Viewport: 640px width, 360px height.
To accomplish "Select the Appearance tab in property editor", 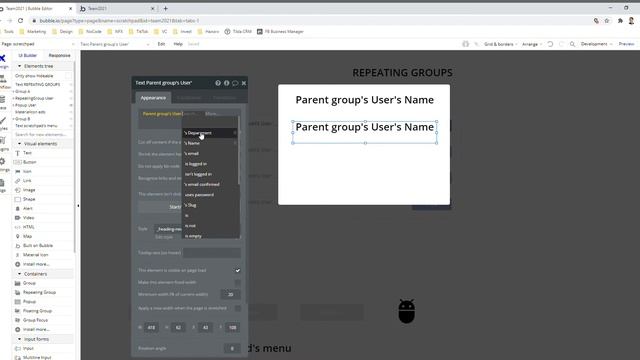I will (153, 98).
